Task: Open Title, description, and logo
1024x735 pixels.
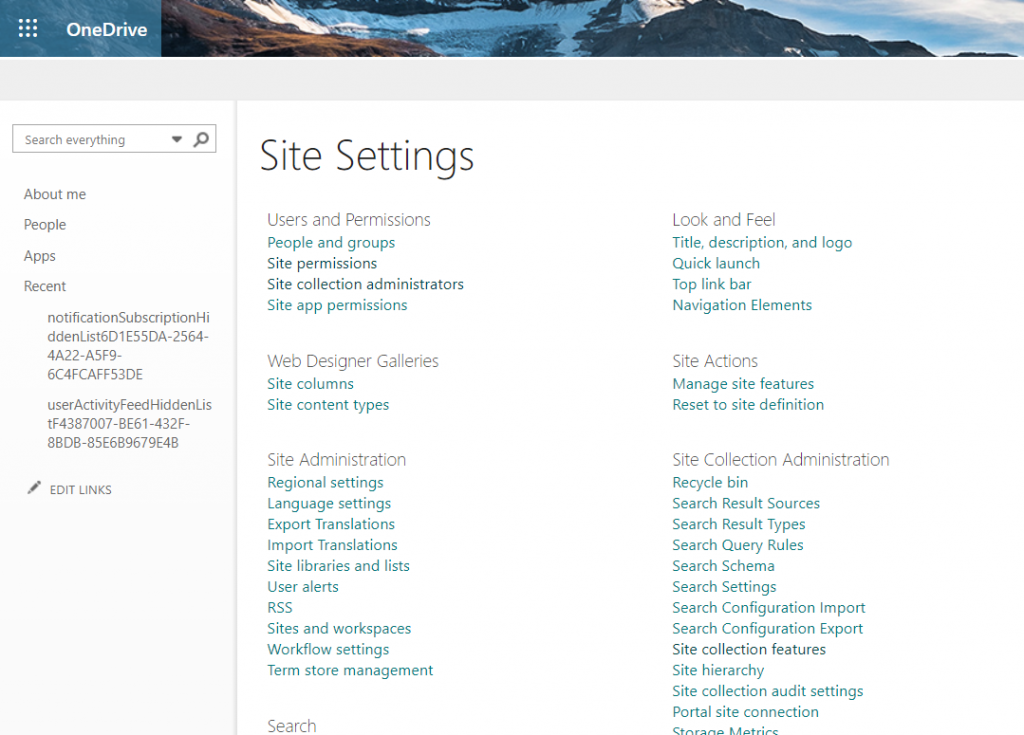Action: pos(762,242)
